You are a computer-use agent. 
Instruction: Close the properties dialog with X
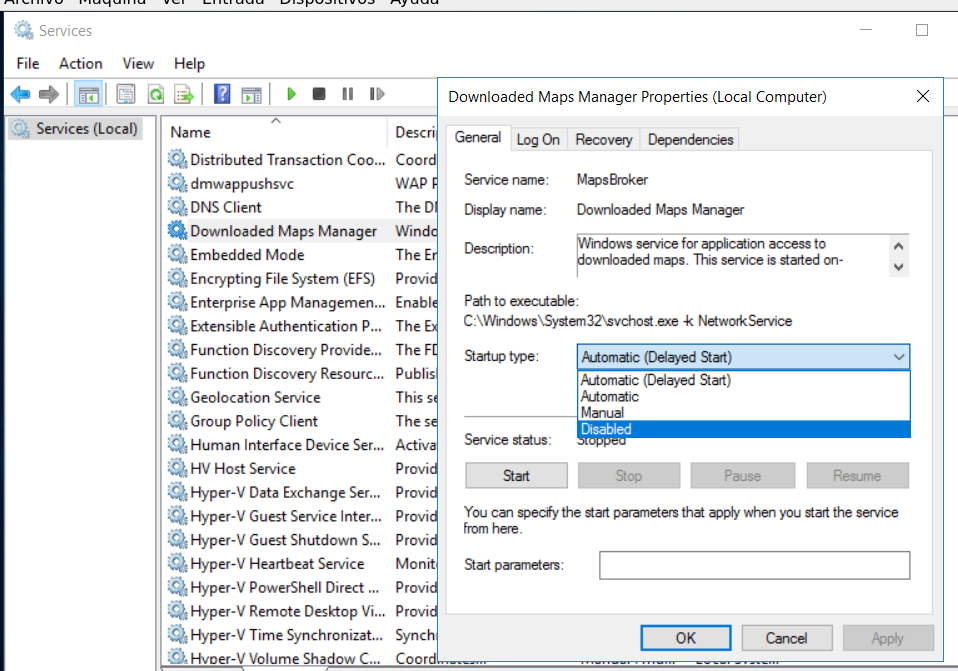923,96
